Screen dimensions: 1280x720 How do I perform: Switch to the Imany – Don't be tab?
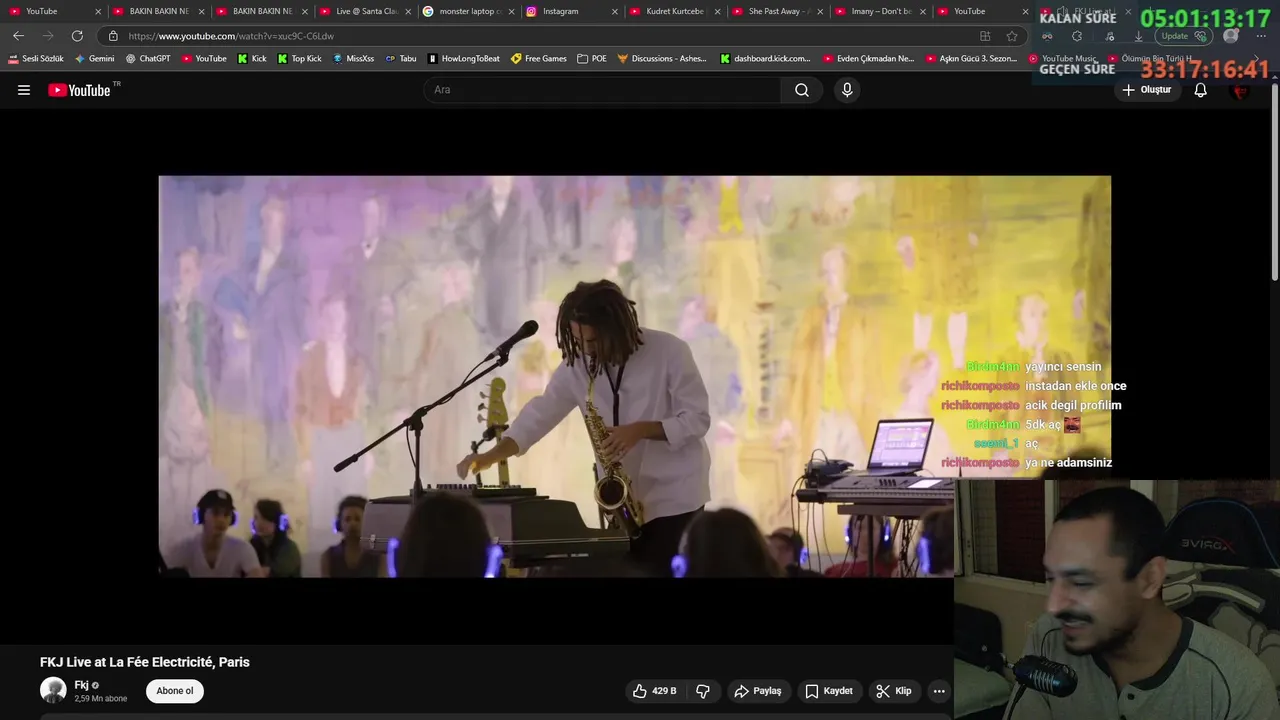pyautogui.click(x=880, y=11)
